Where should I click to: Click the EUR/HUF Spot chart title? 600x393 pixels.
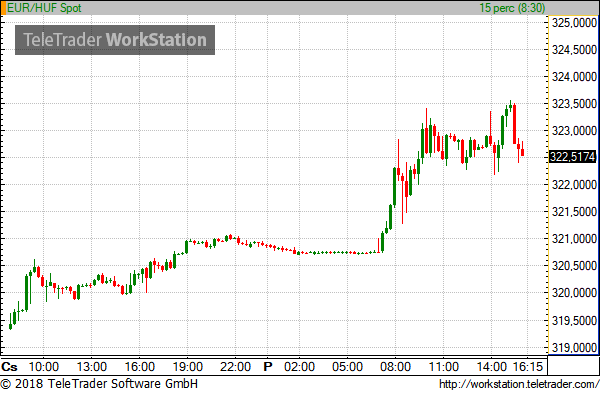coord(44,8)
